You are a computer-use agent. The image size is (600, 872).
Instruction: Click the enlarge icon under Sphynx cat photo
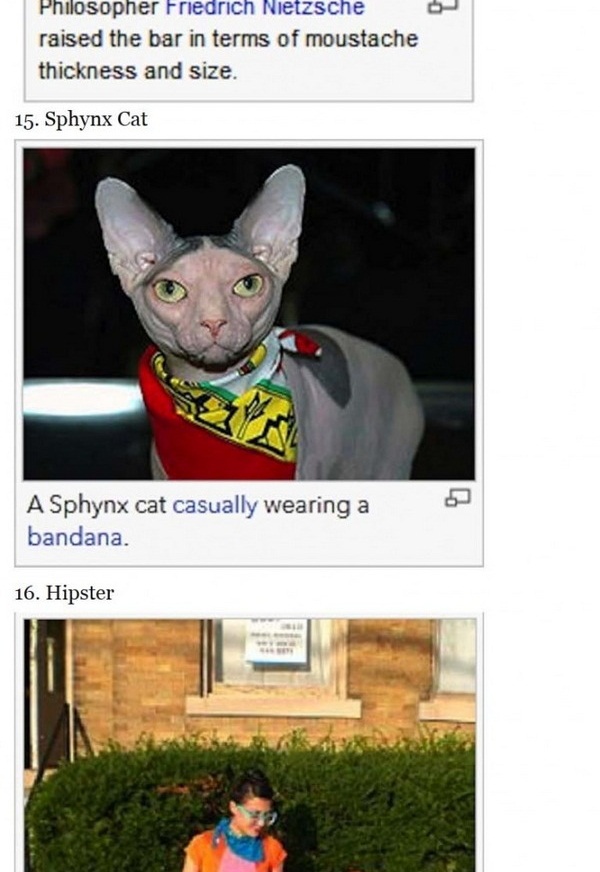pos(458,498)
